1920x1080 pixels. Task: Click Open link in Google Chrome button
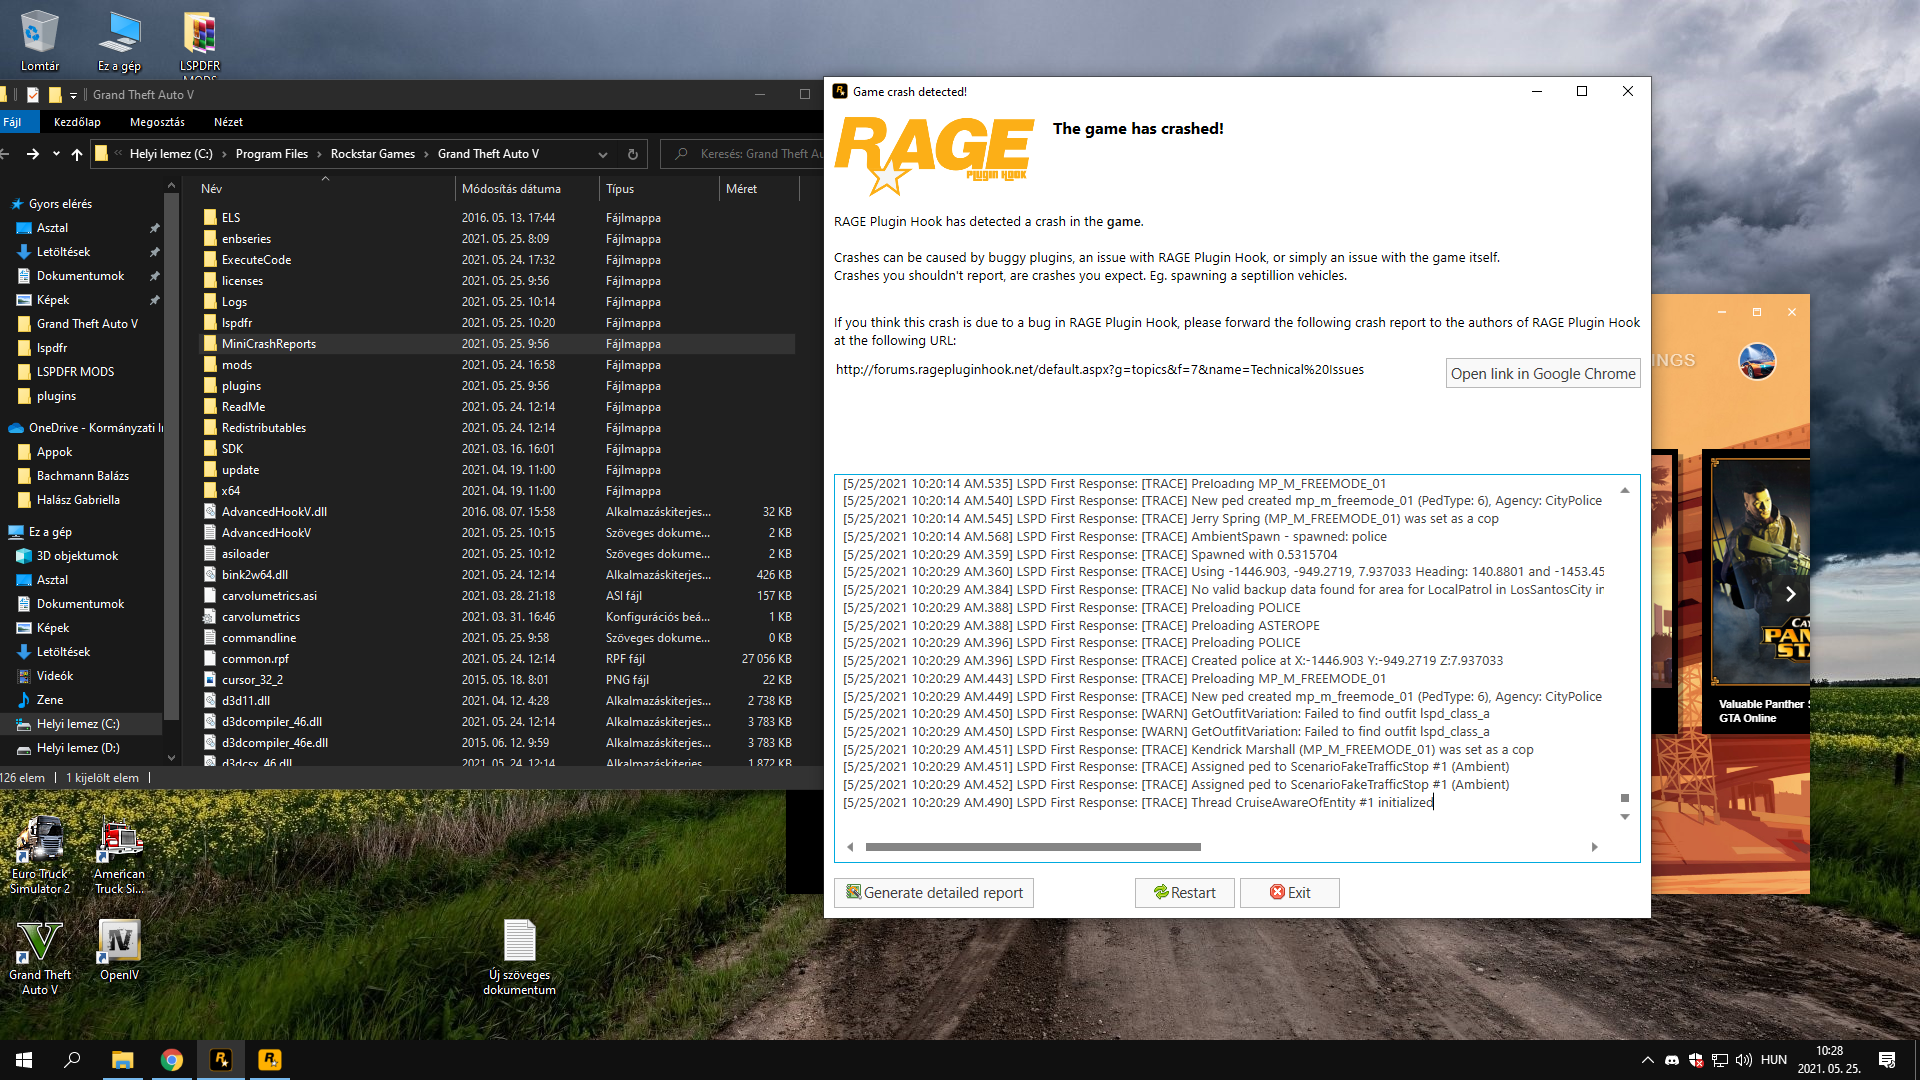tap(1542, 374)
